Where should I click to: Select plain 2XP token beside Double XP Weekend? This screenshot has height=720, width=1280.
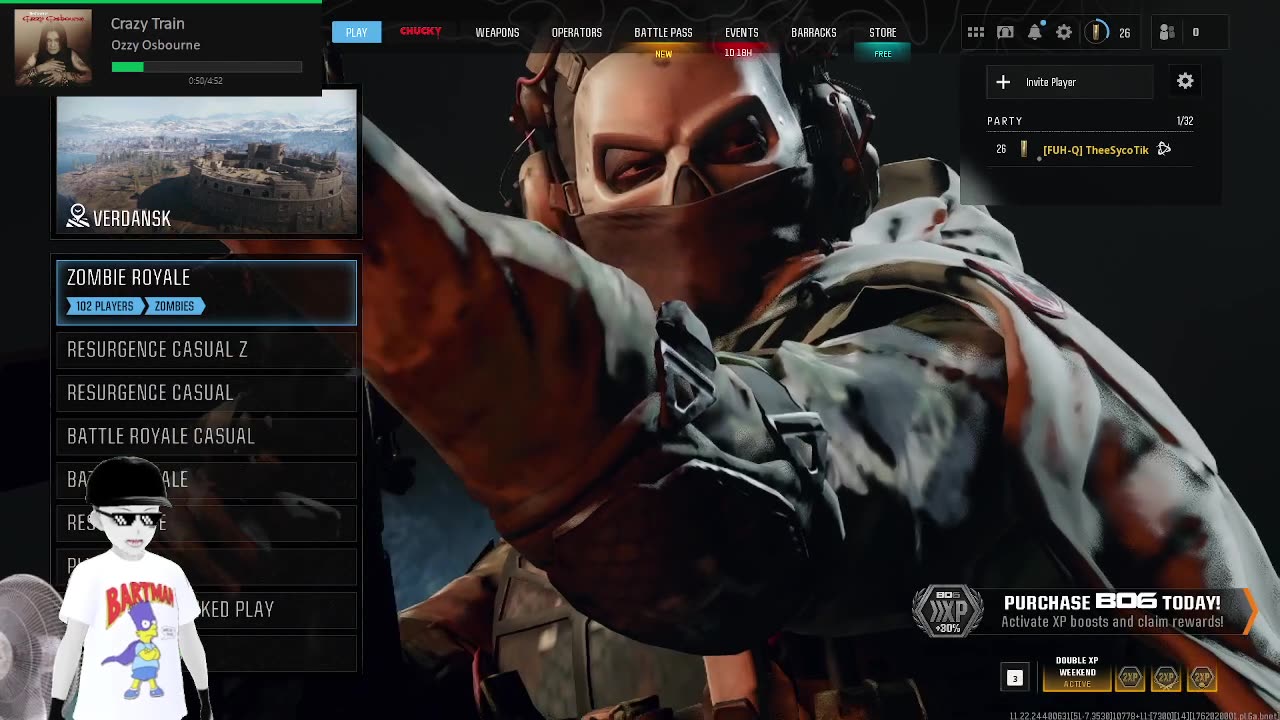click(1130, 677)
